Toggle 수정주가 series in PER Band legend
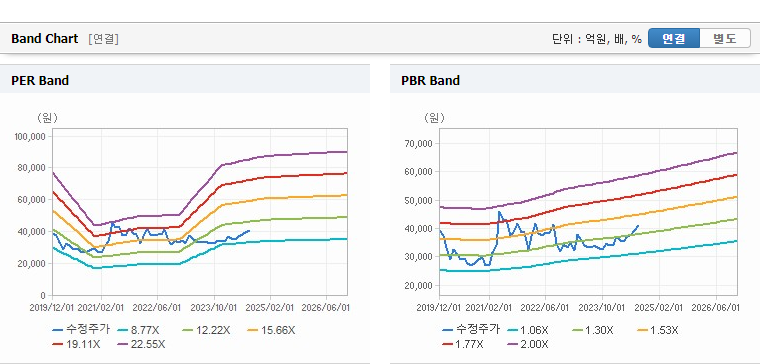 coord(81,330)
